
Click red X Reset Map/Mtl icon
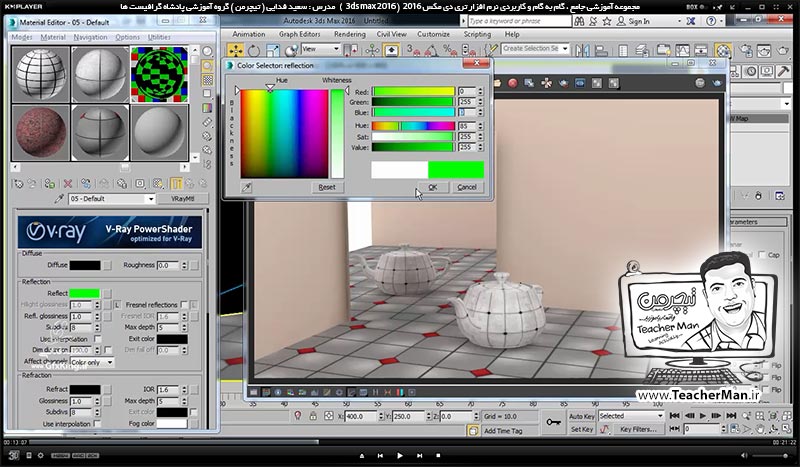click(67, 184)
